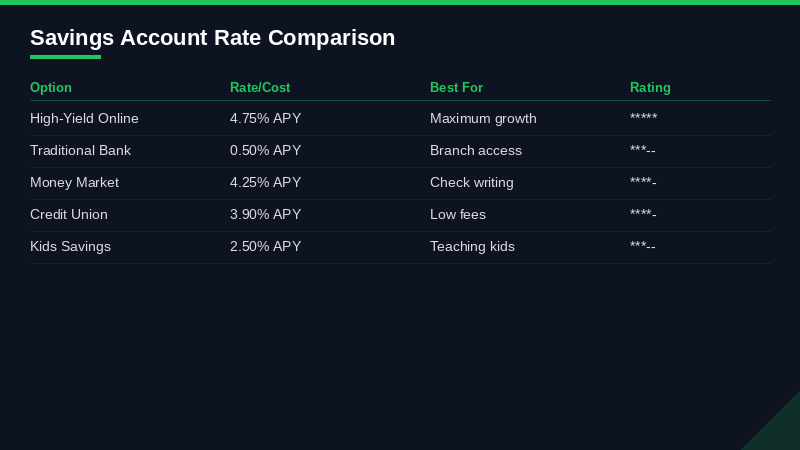This screenshot has height=450, width=800.
Task: Click the Rating column header
Action: [650, 88]
